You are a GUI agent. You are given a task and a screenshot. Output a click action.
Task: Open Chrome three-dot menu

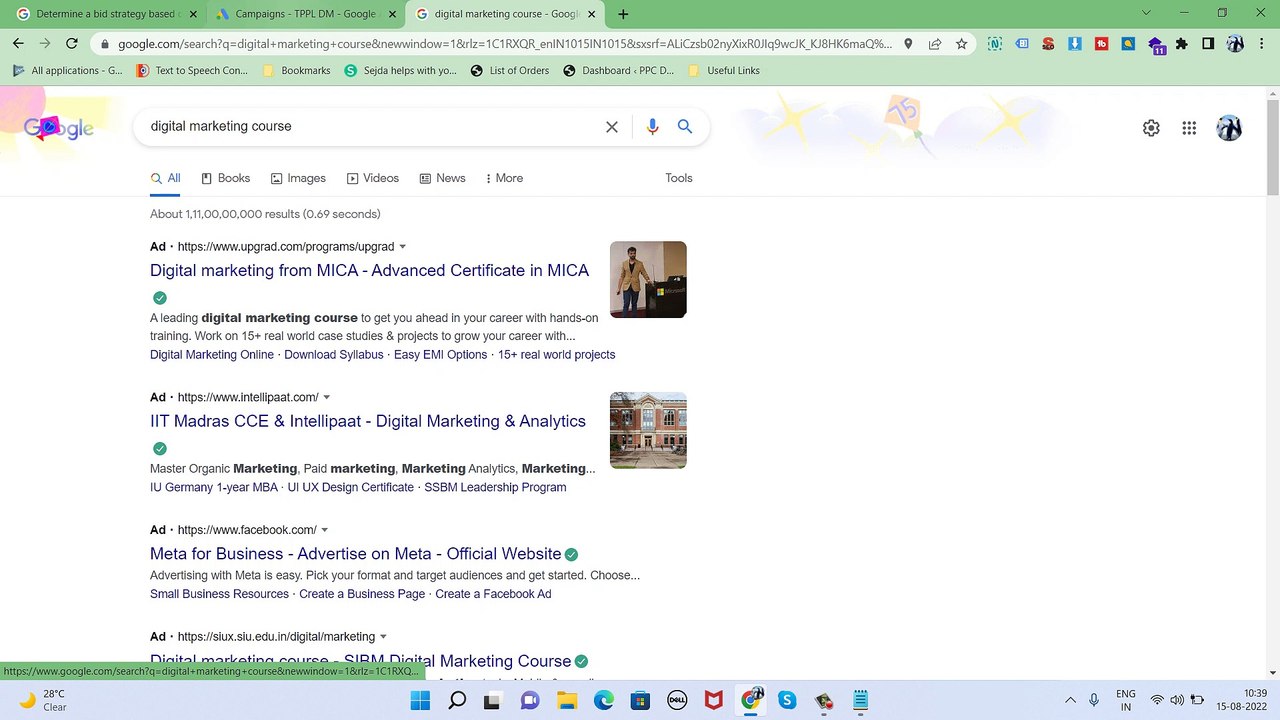click(x=1262, y=44)
